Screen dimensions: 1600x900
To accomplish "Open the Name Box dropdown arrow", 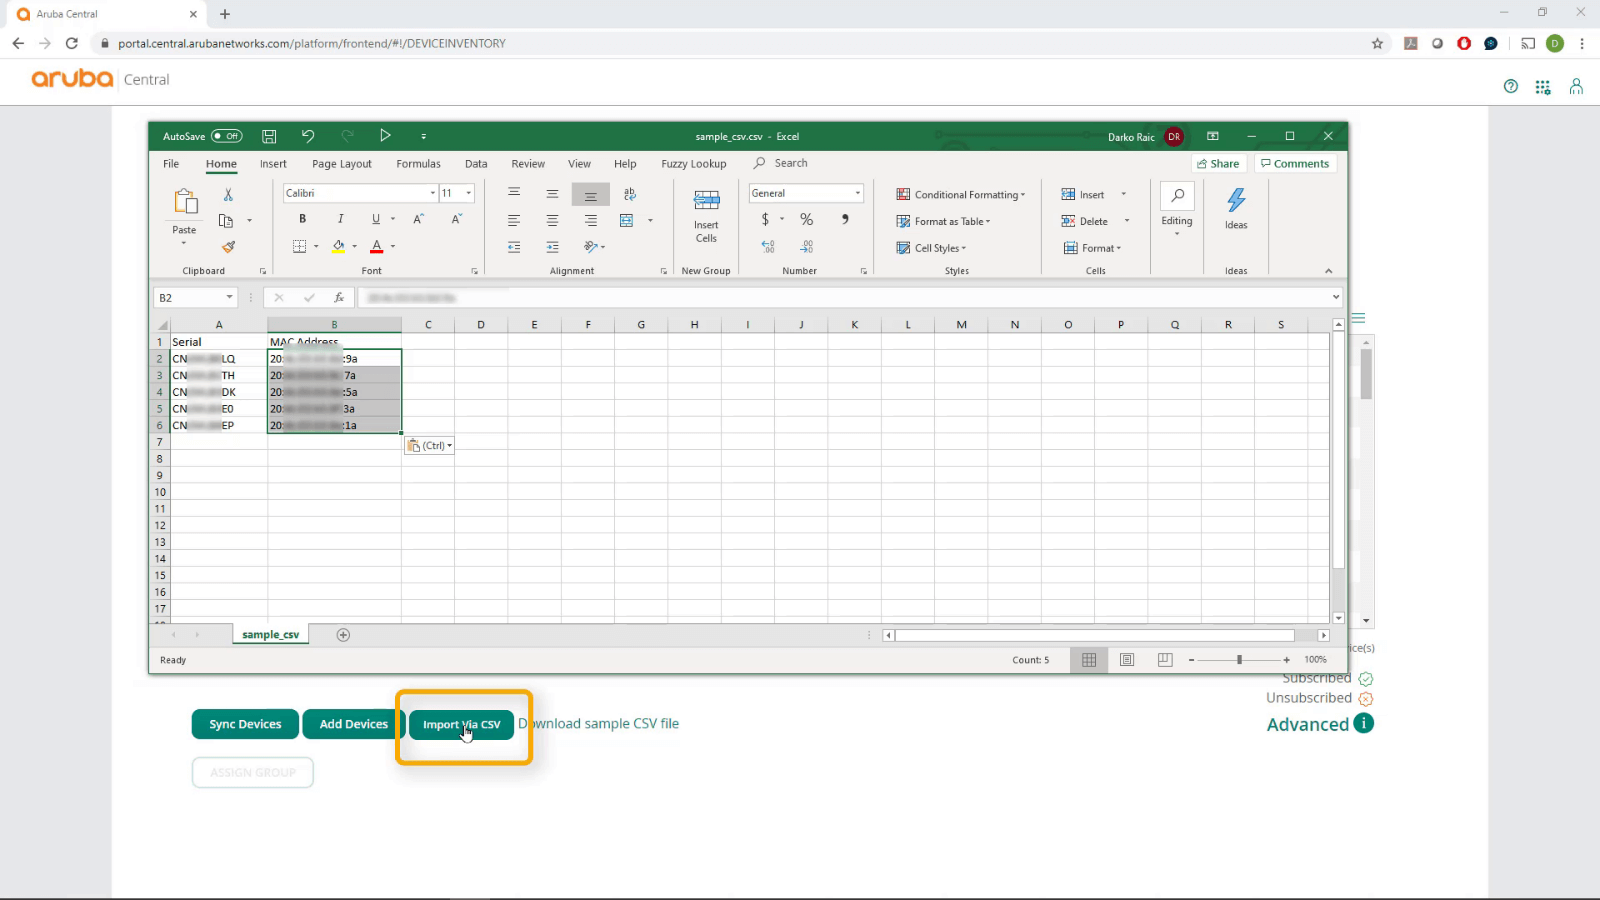I will [229, 297].
